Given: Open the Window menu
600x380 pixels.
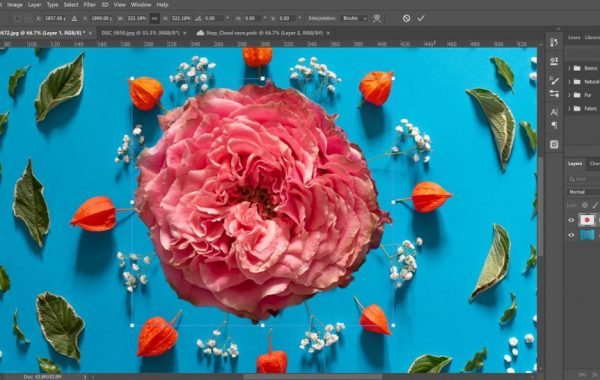Looking at the screenshot, I should 141,5.
